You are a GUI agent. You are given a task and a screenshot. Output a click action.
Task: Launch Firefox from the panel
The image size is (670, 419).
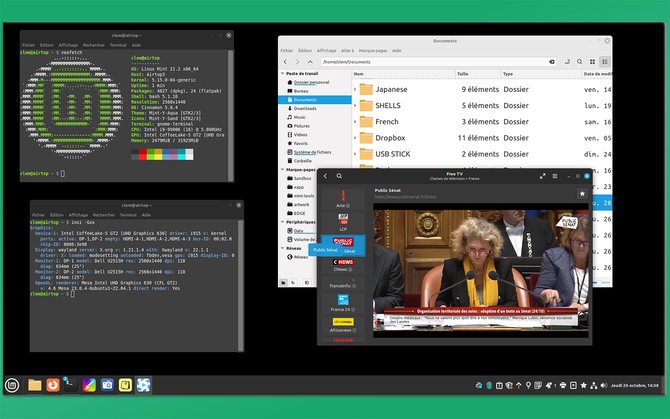(x=53, y=385)
